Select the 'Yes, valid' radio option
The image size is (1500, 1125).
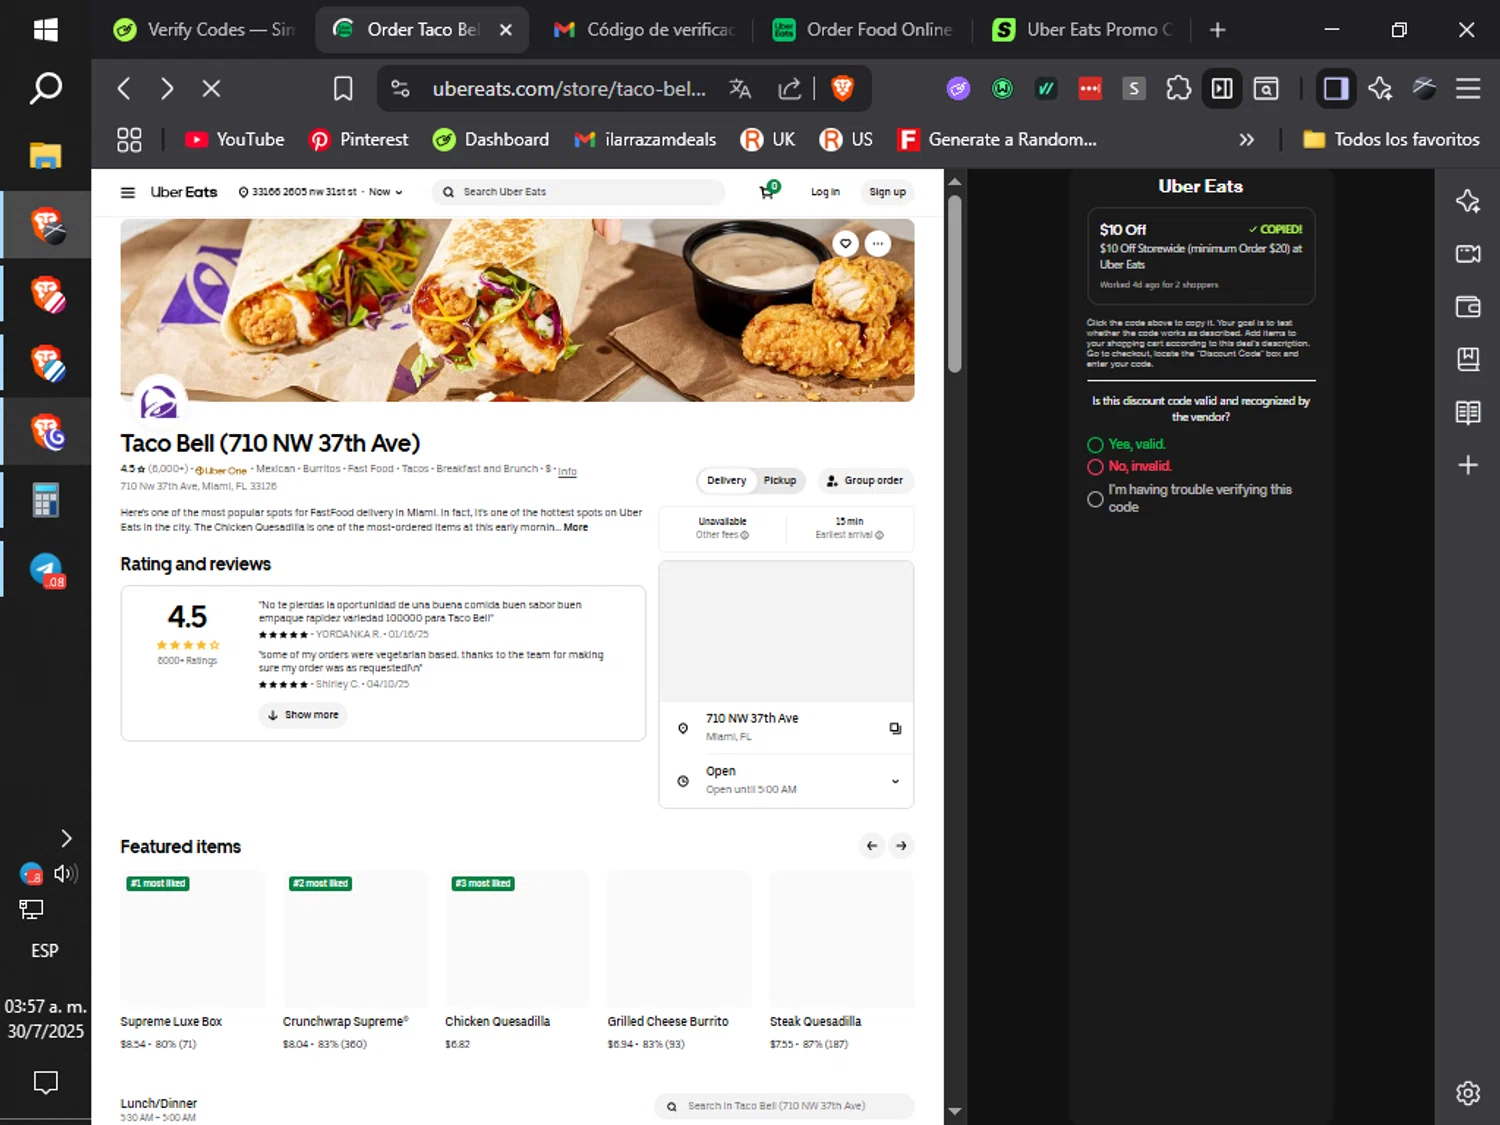(1095, 445)
